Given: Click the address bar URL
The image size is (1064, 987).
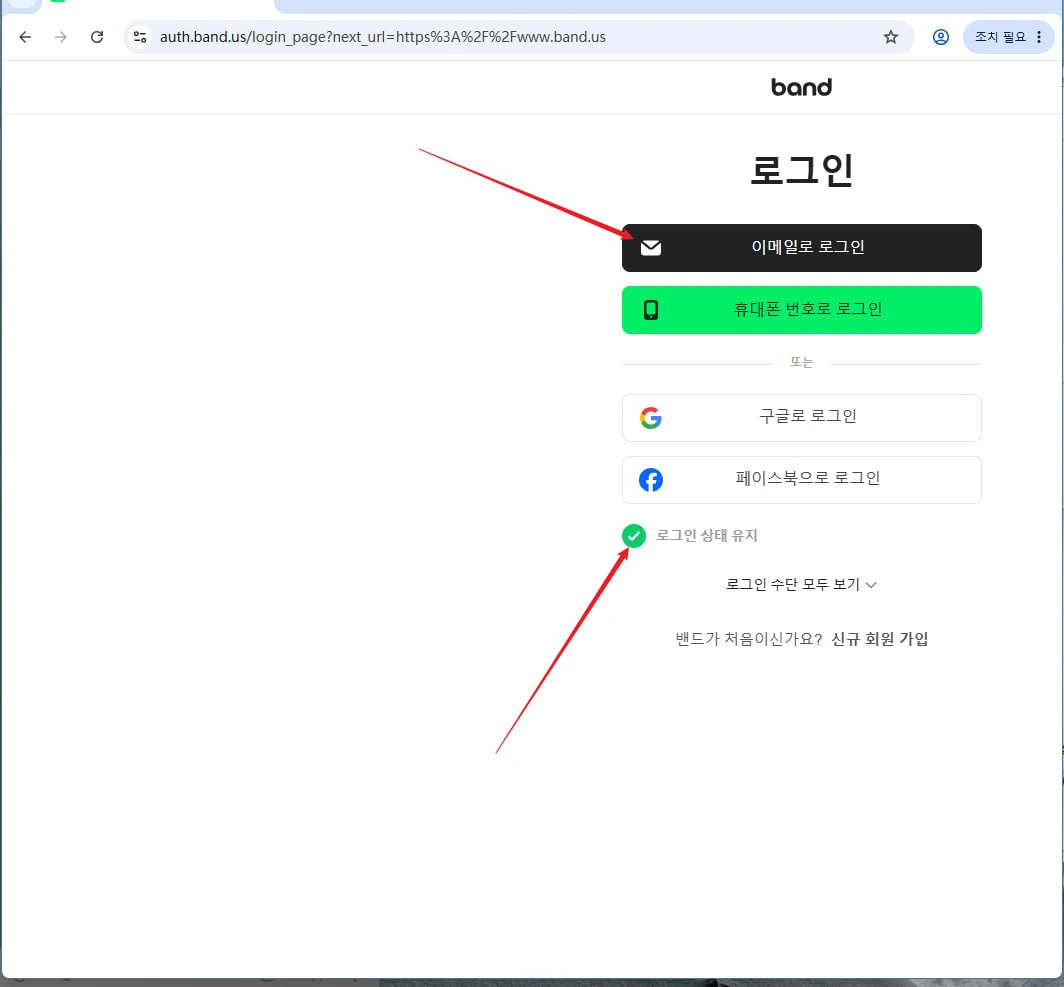Looking at the screenshot, I should (x=383, y=37).
